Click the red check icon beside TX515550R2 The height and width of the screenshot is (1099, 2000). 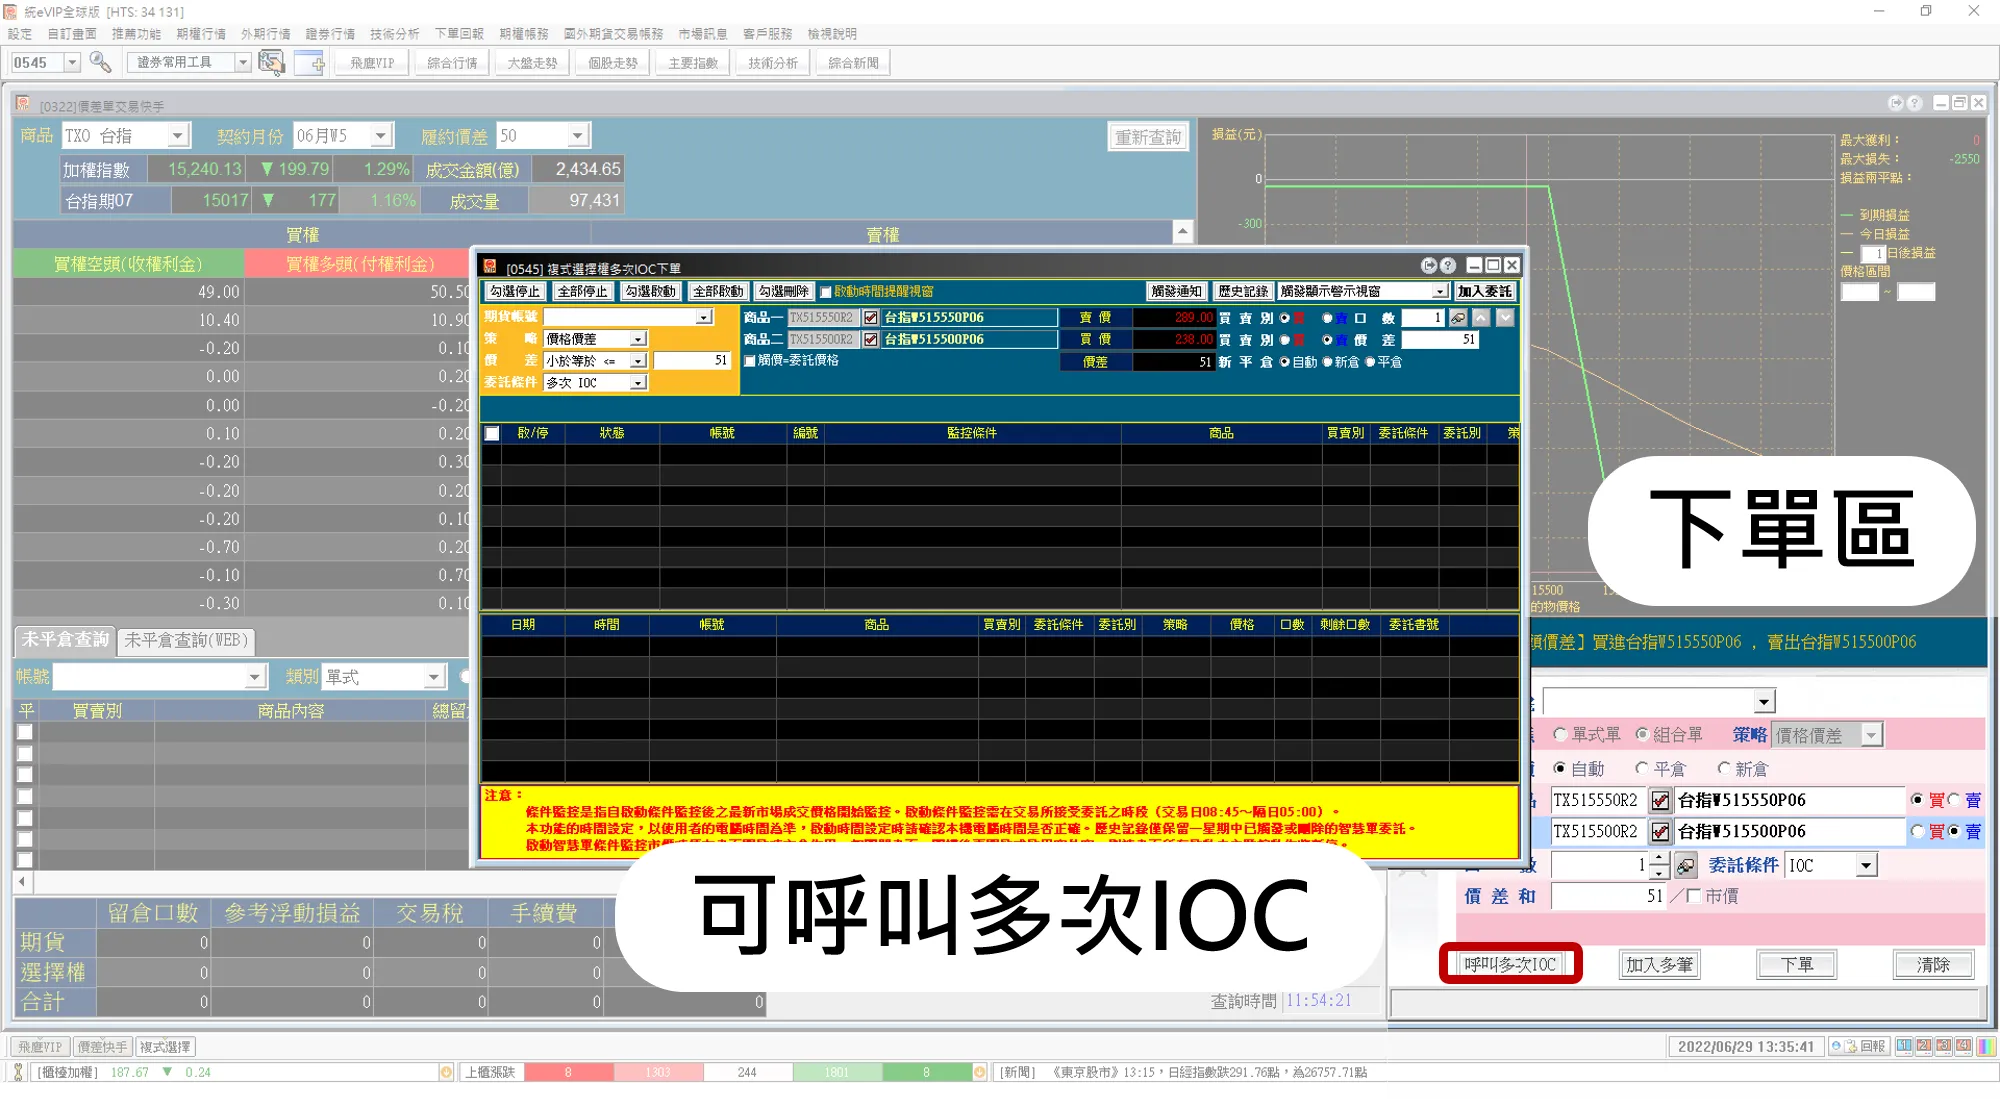click(x=1660, y=801)
